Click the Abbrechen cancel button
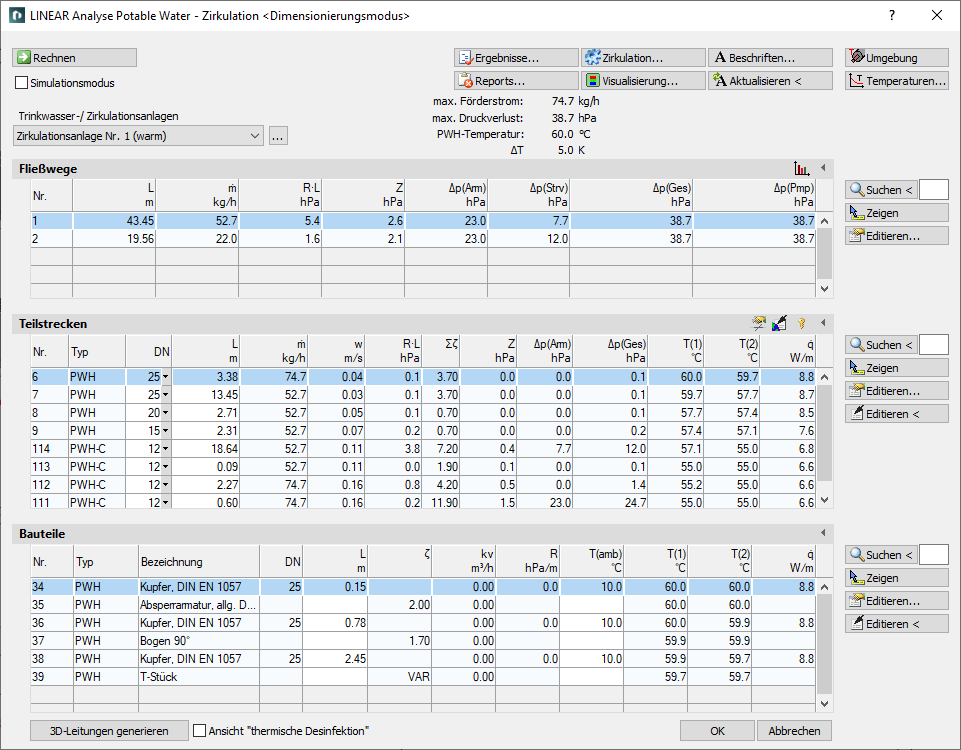This screenshot has width=961, height=750. pyautogui.click(x=794, y=731)
